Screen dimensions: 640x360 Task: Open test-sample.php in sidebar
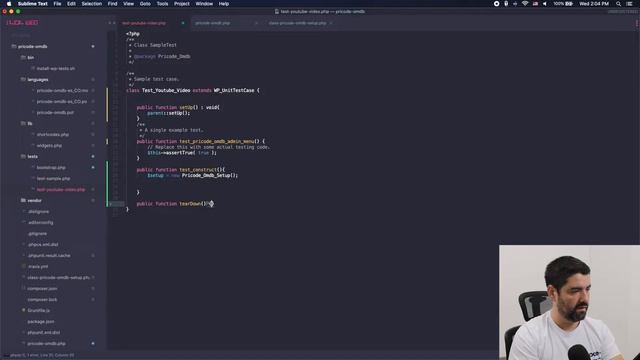[53, 178]
